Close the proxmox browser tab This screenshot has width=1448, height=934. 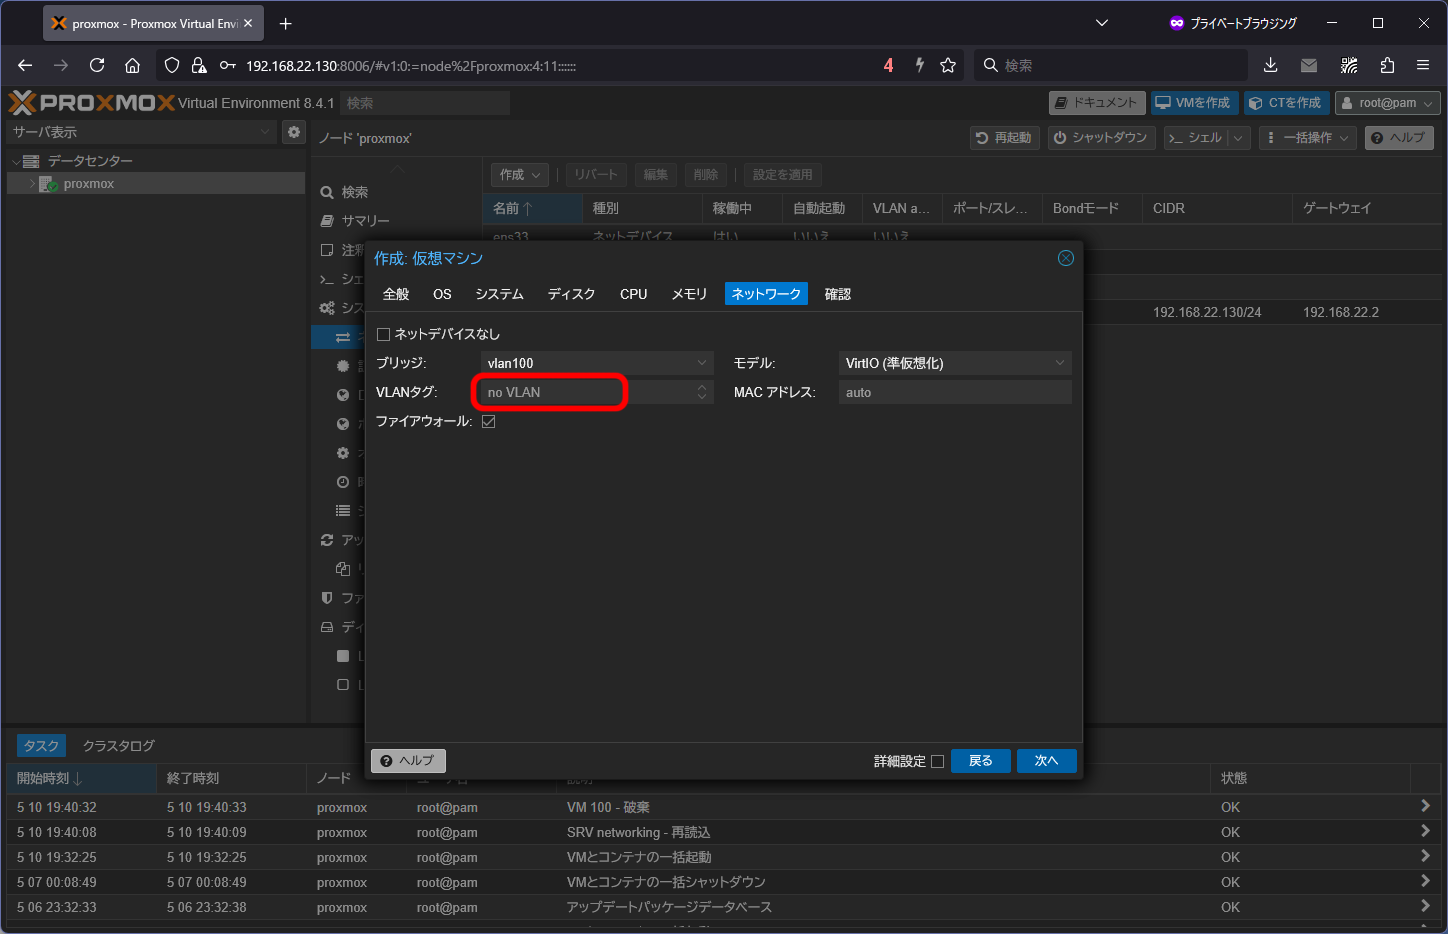coord(248,23)
